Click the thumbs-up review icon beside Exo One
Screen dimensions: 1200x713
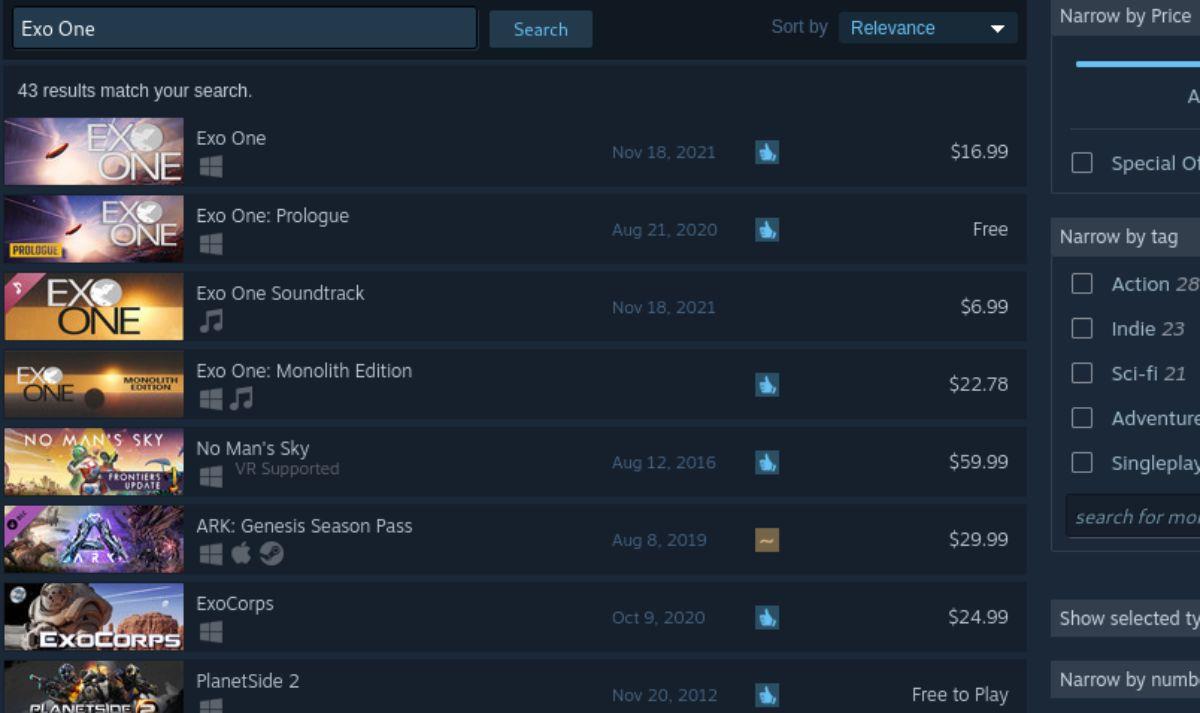[767, 152]
